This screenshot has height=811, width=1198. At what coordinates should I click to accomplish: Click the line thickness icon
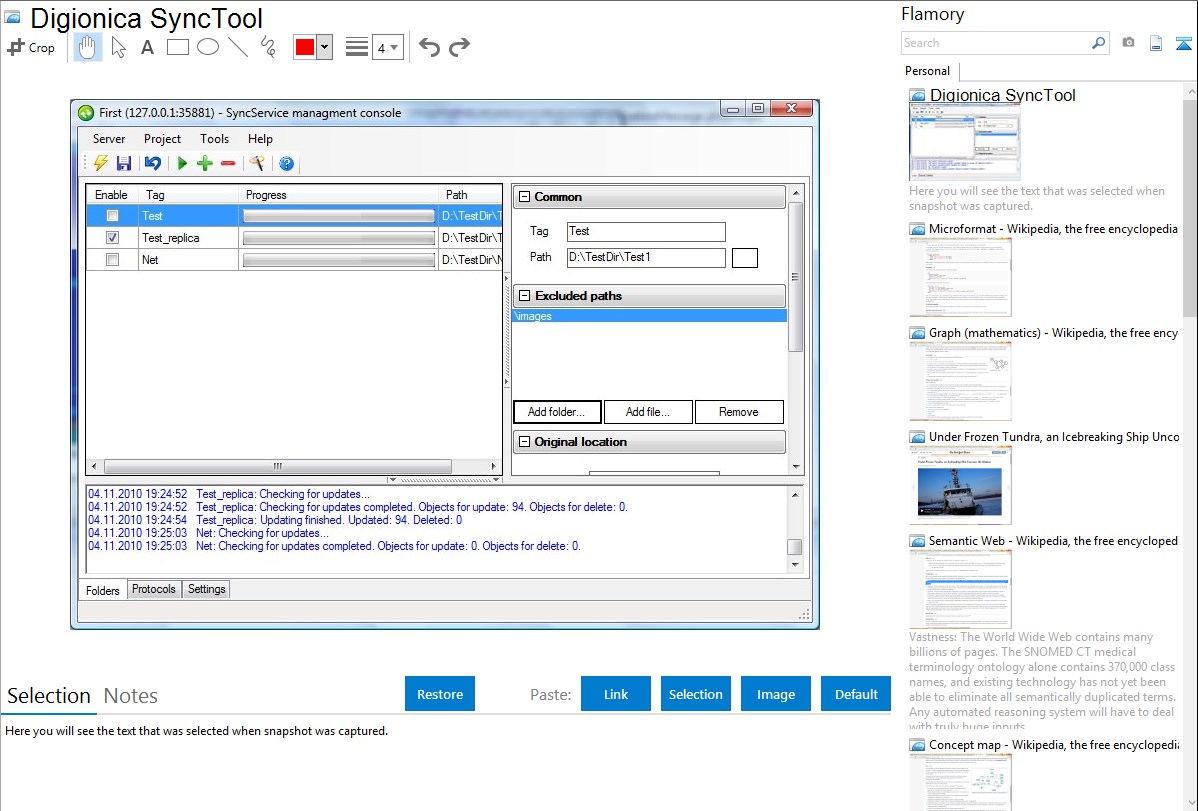click(x=356, y=47)
